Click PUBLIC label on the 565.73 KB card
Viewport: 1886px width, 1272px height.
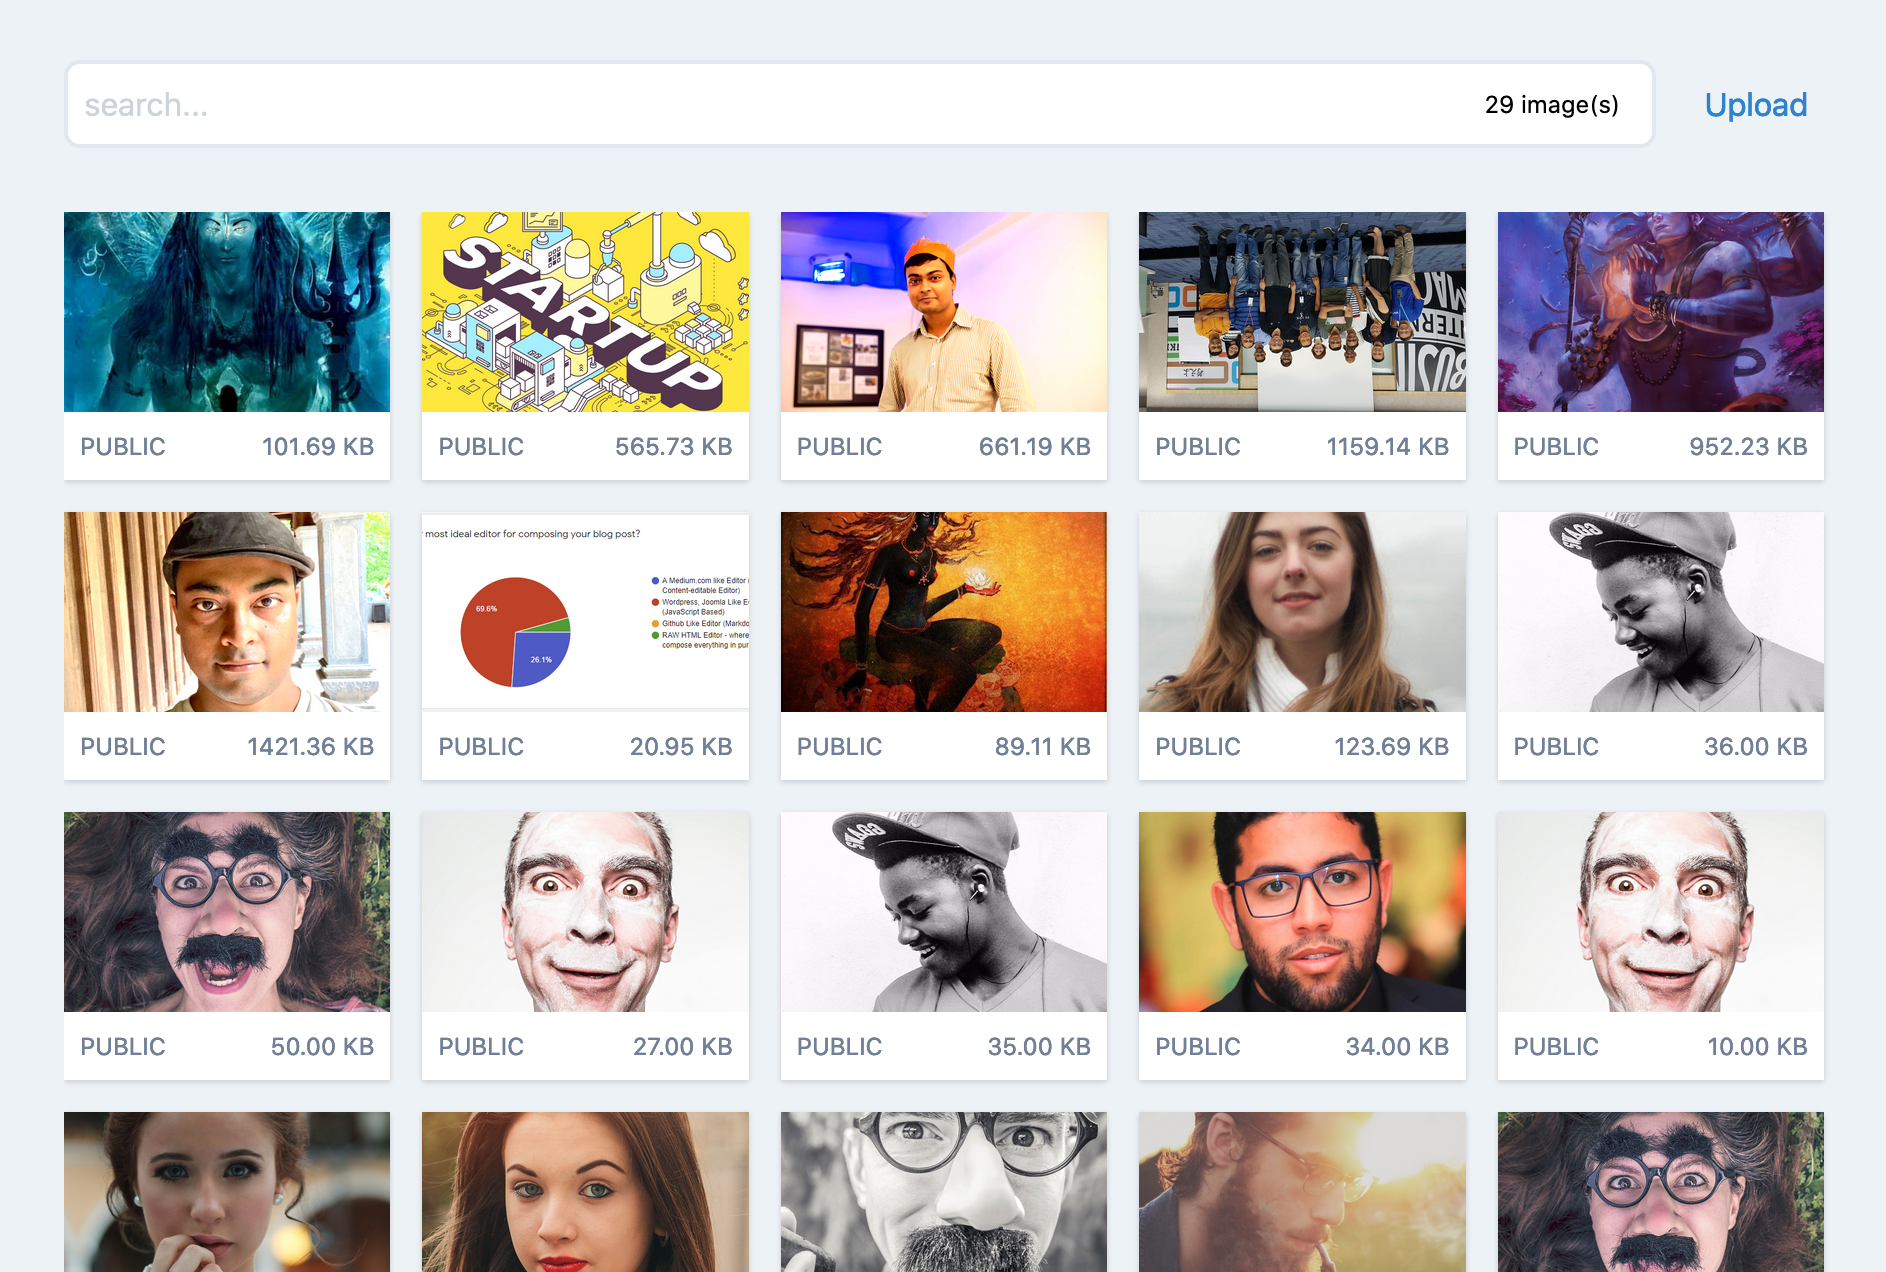click(481, 447)
